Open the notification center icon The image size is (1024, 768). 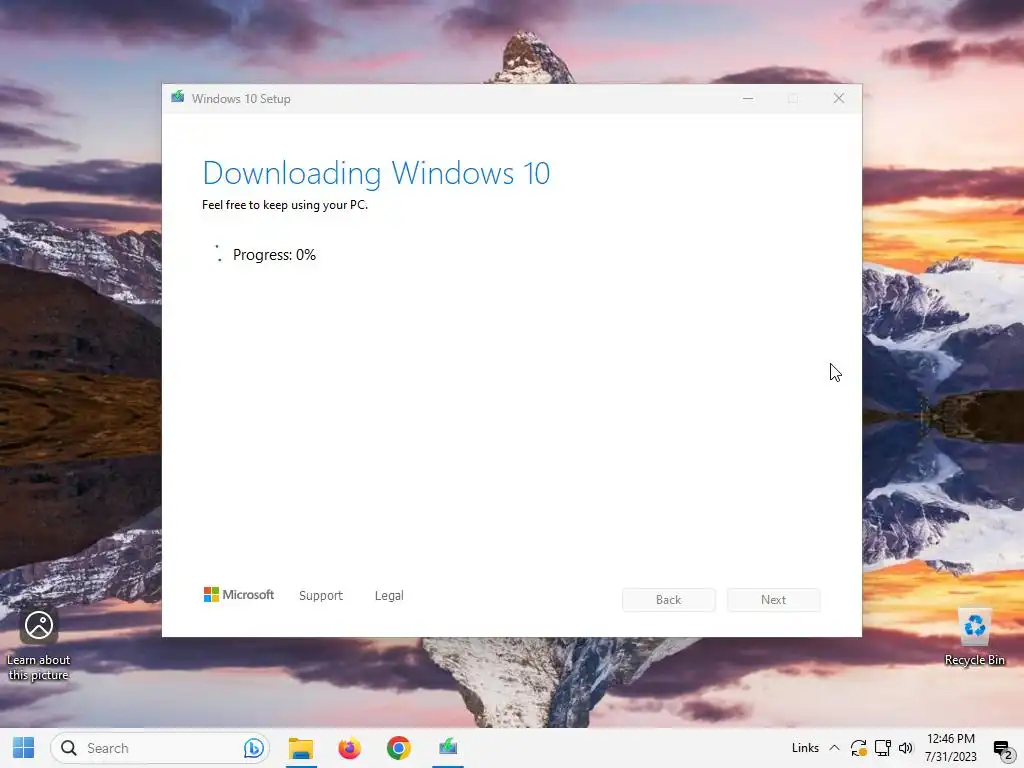click(1002, 750)
